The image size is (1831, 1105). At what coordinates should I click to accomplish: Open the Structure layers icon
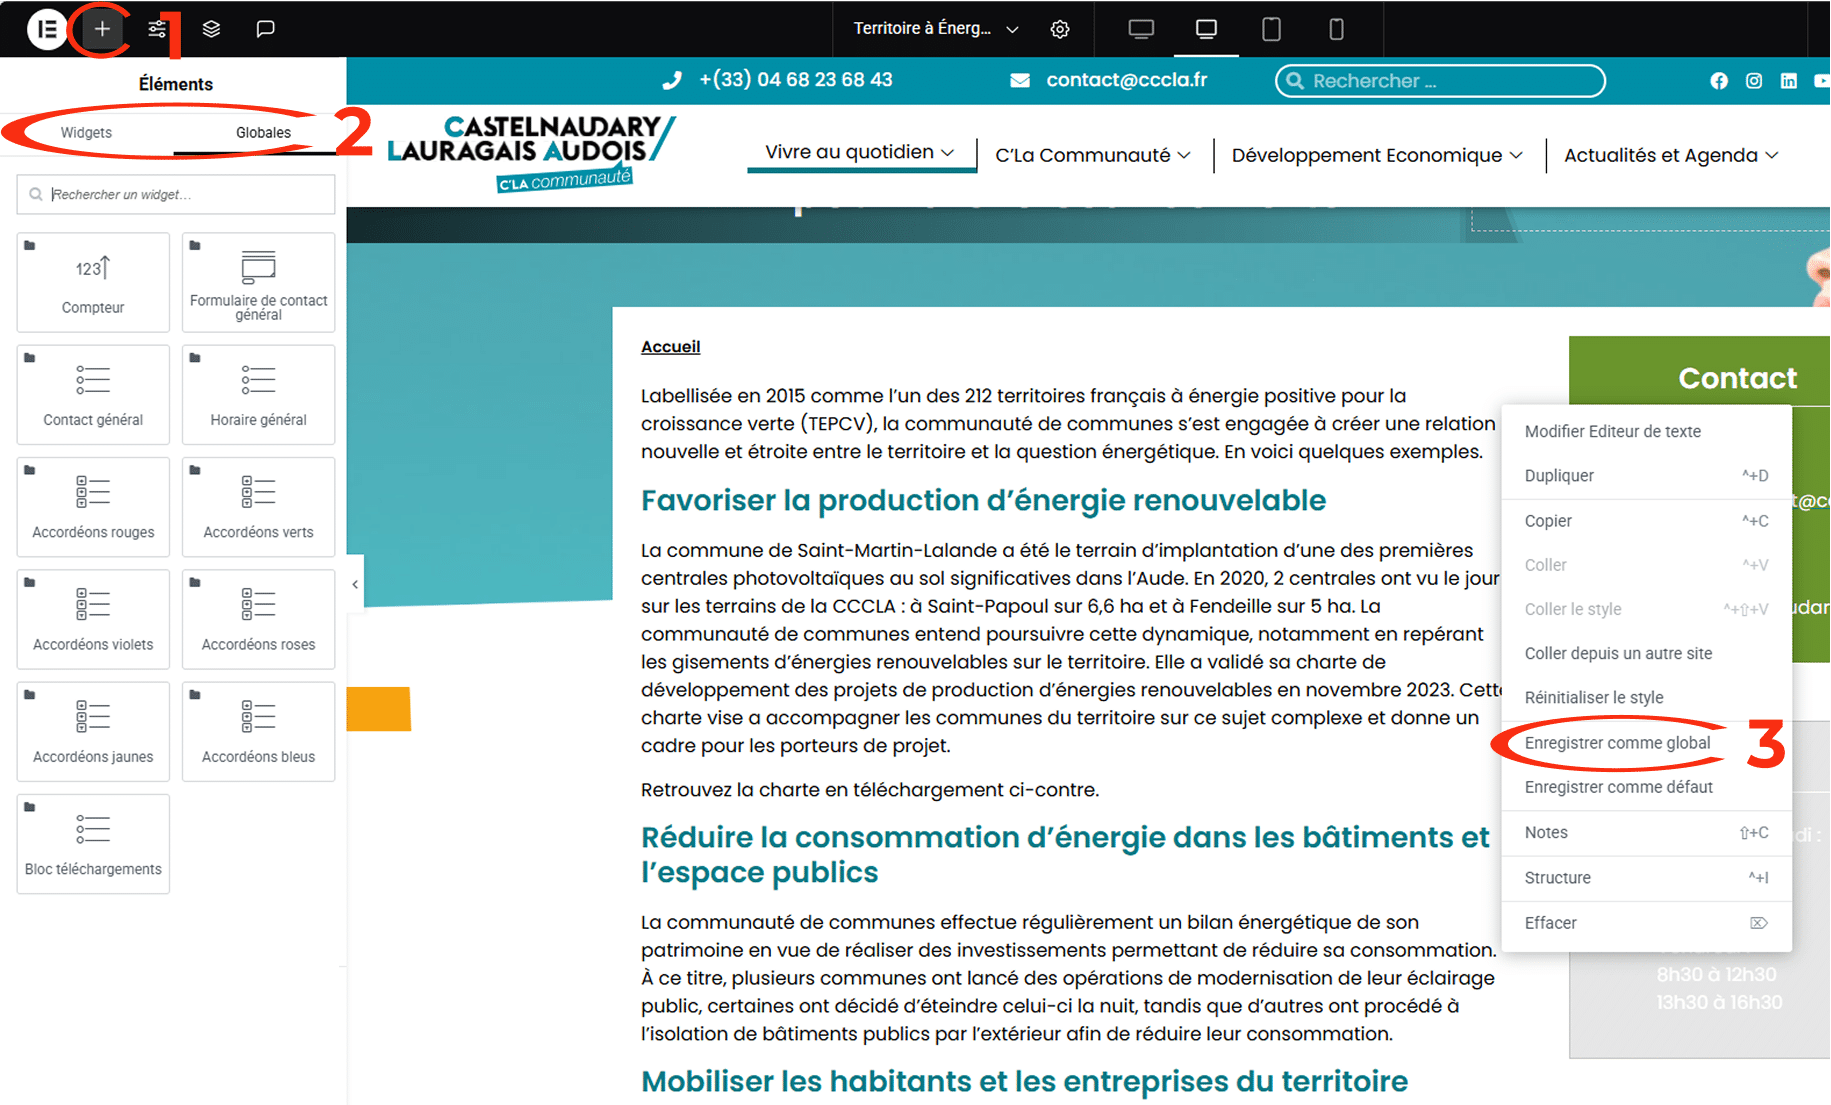point(211,29)
